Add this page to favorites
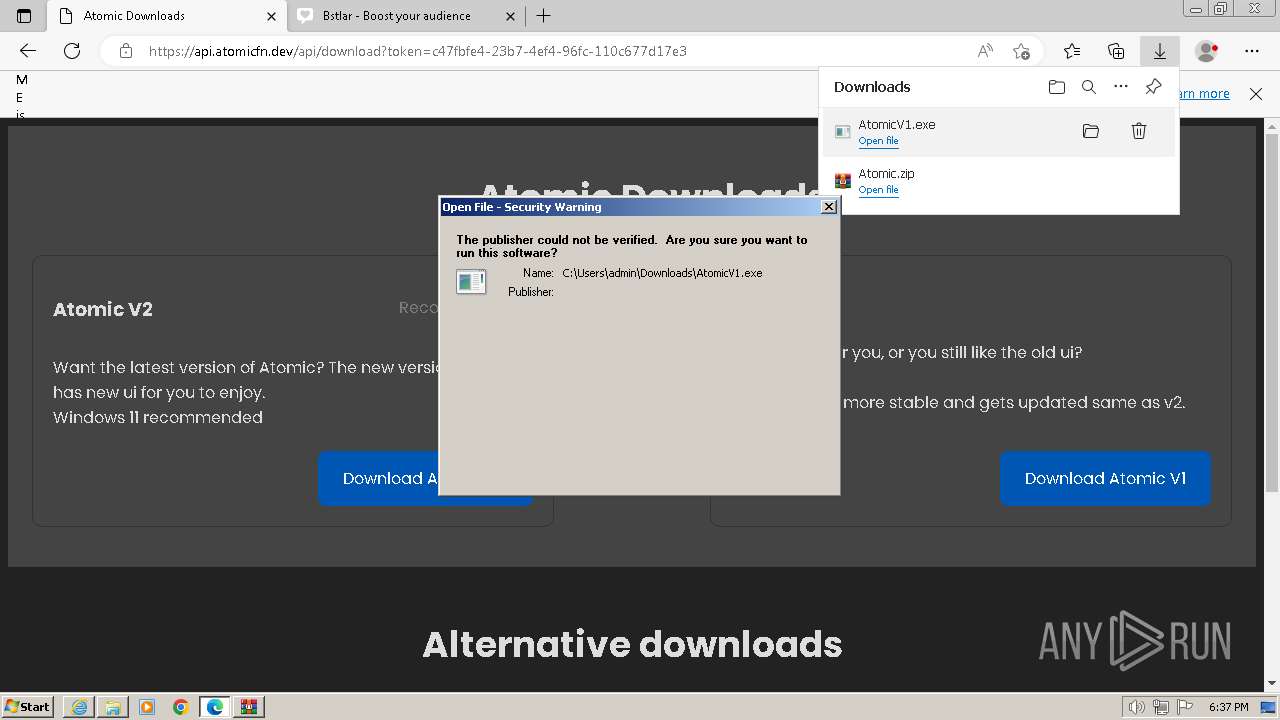The height and width of the screenshot is (720, 1280). click(1021, 51)
